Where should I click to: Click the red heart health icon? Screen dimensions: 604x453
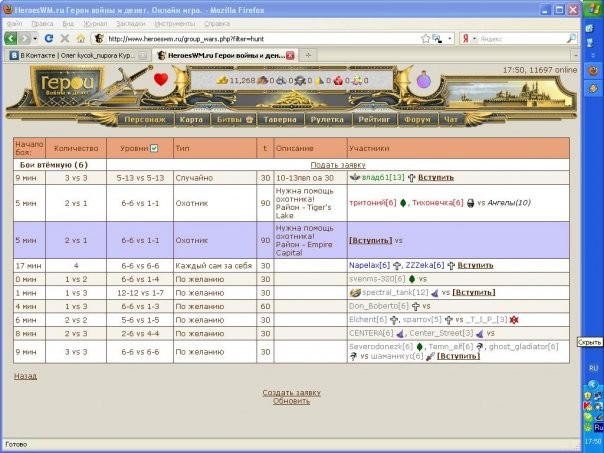click(161, 80)
